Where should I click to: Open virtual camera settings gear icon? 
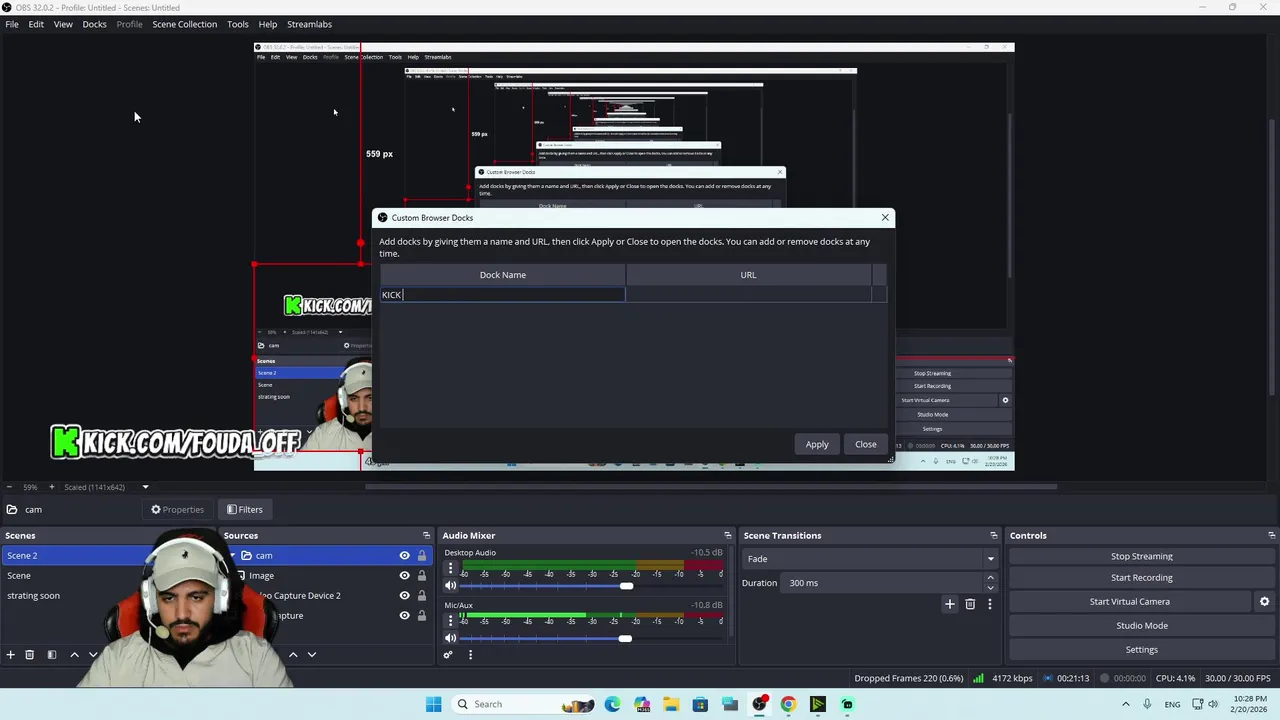pyautogui.click(x=1264, y=602)
